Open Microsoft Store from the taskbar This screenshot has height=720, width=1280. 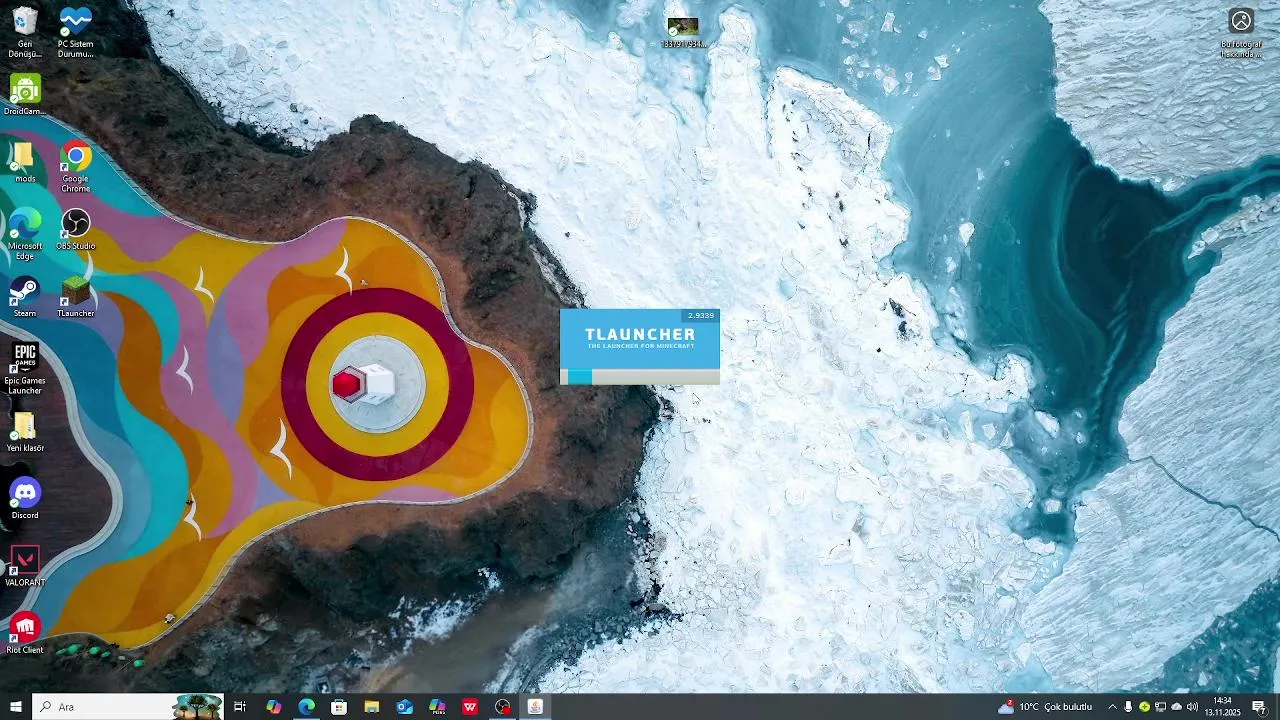click(339, 707)
